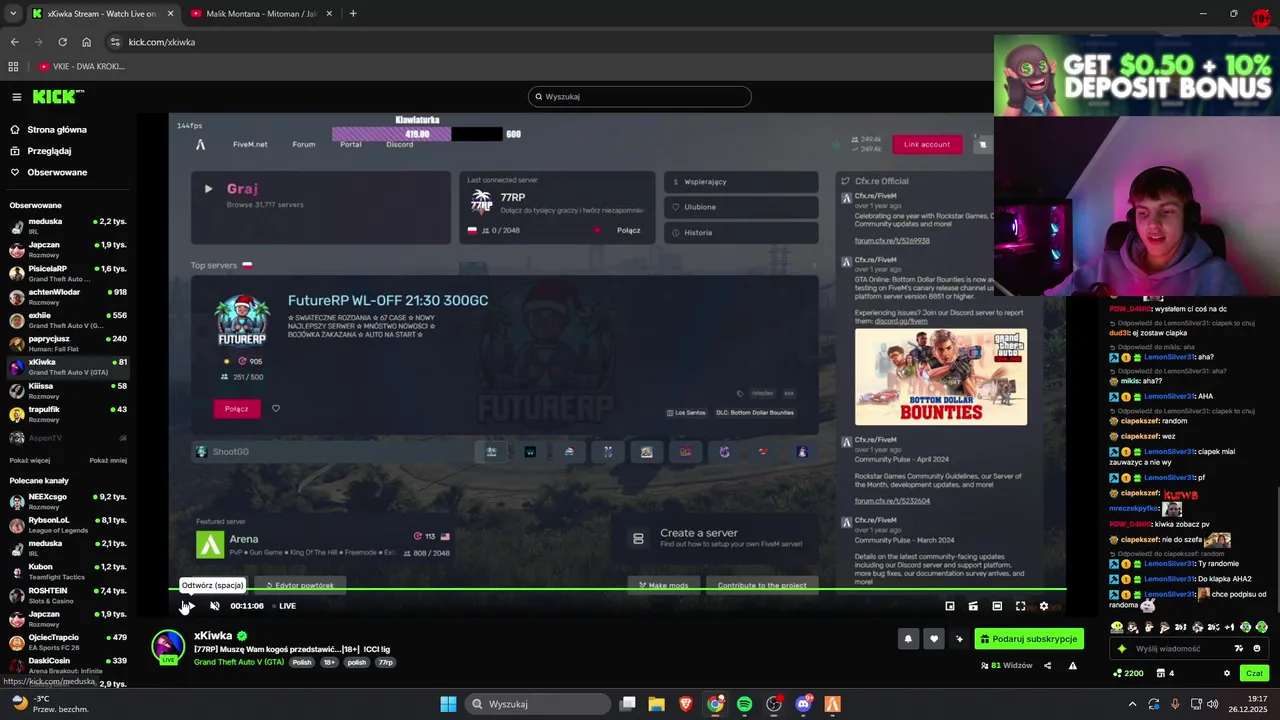This screenshot has height=720, width=1280.
Task: Open Grand Theft Auto V (GTA) category link
Action: [239, 662]
